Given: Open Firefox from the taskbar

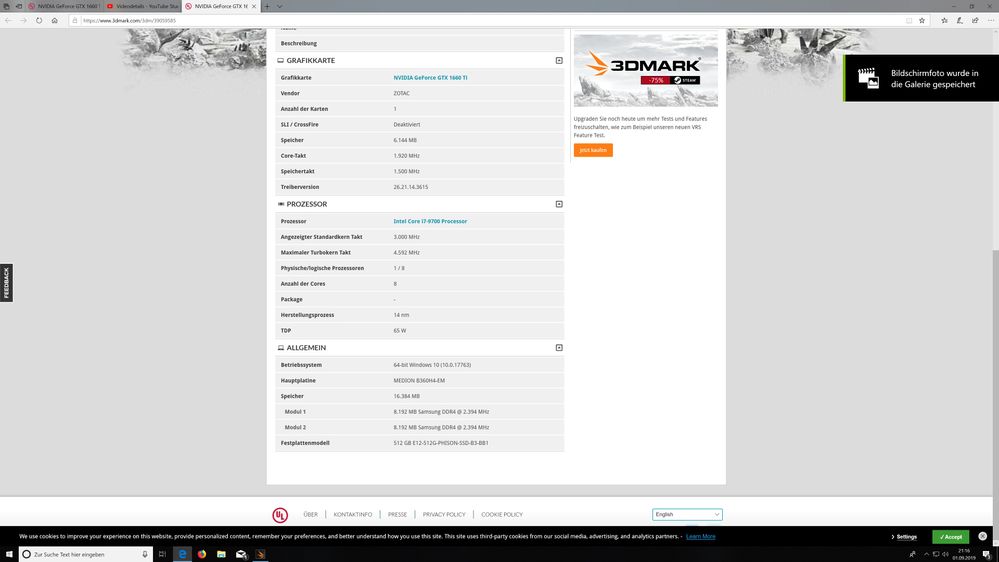Looking at the screenshot, I should tap(202, 554).
